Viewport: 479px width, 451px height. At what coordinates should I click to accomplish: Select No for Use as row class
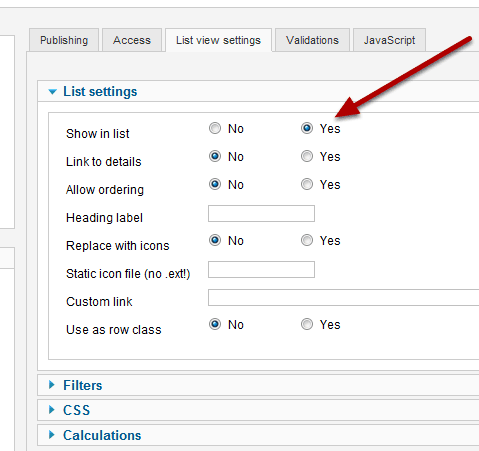215,324
